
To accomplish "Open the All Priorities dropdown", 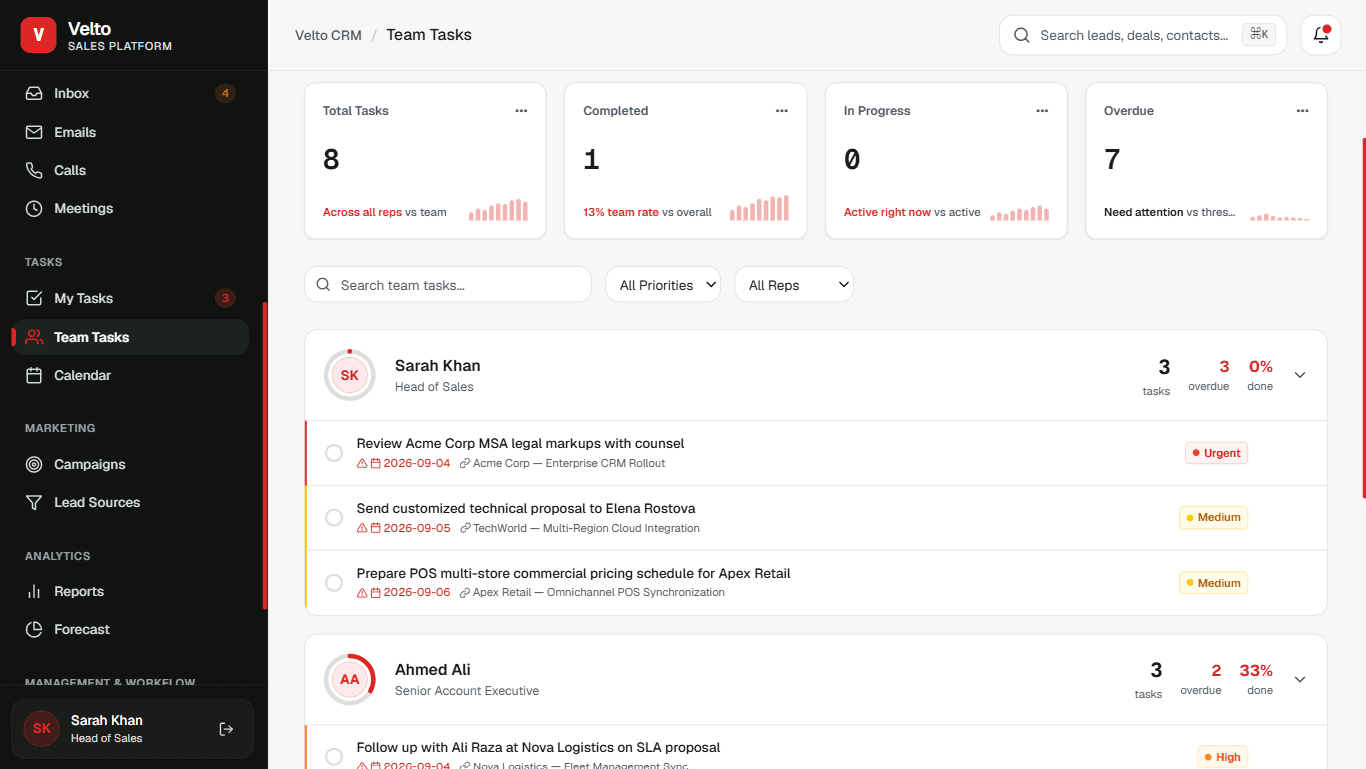I will click(663, 285).
